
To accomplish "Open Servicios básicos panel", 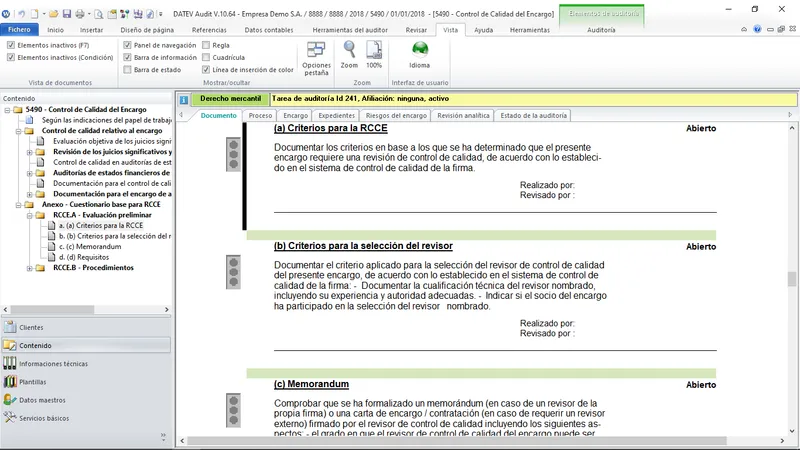I will point(86,418).
